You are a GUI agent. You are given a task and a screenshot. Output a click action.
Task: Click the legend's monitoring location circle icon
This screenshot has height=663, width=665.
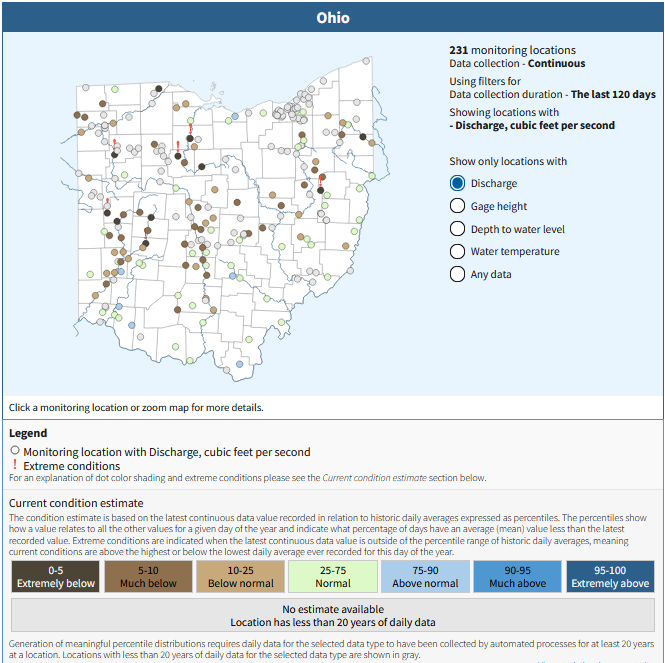click(15, 451)
